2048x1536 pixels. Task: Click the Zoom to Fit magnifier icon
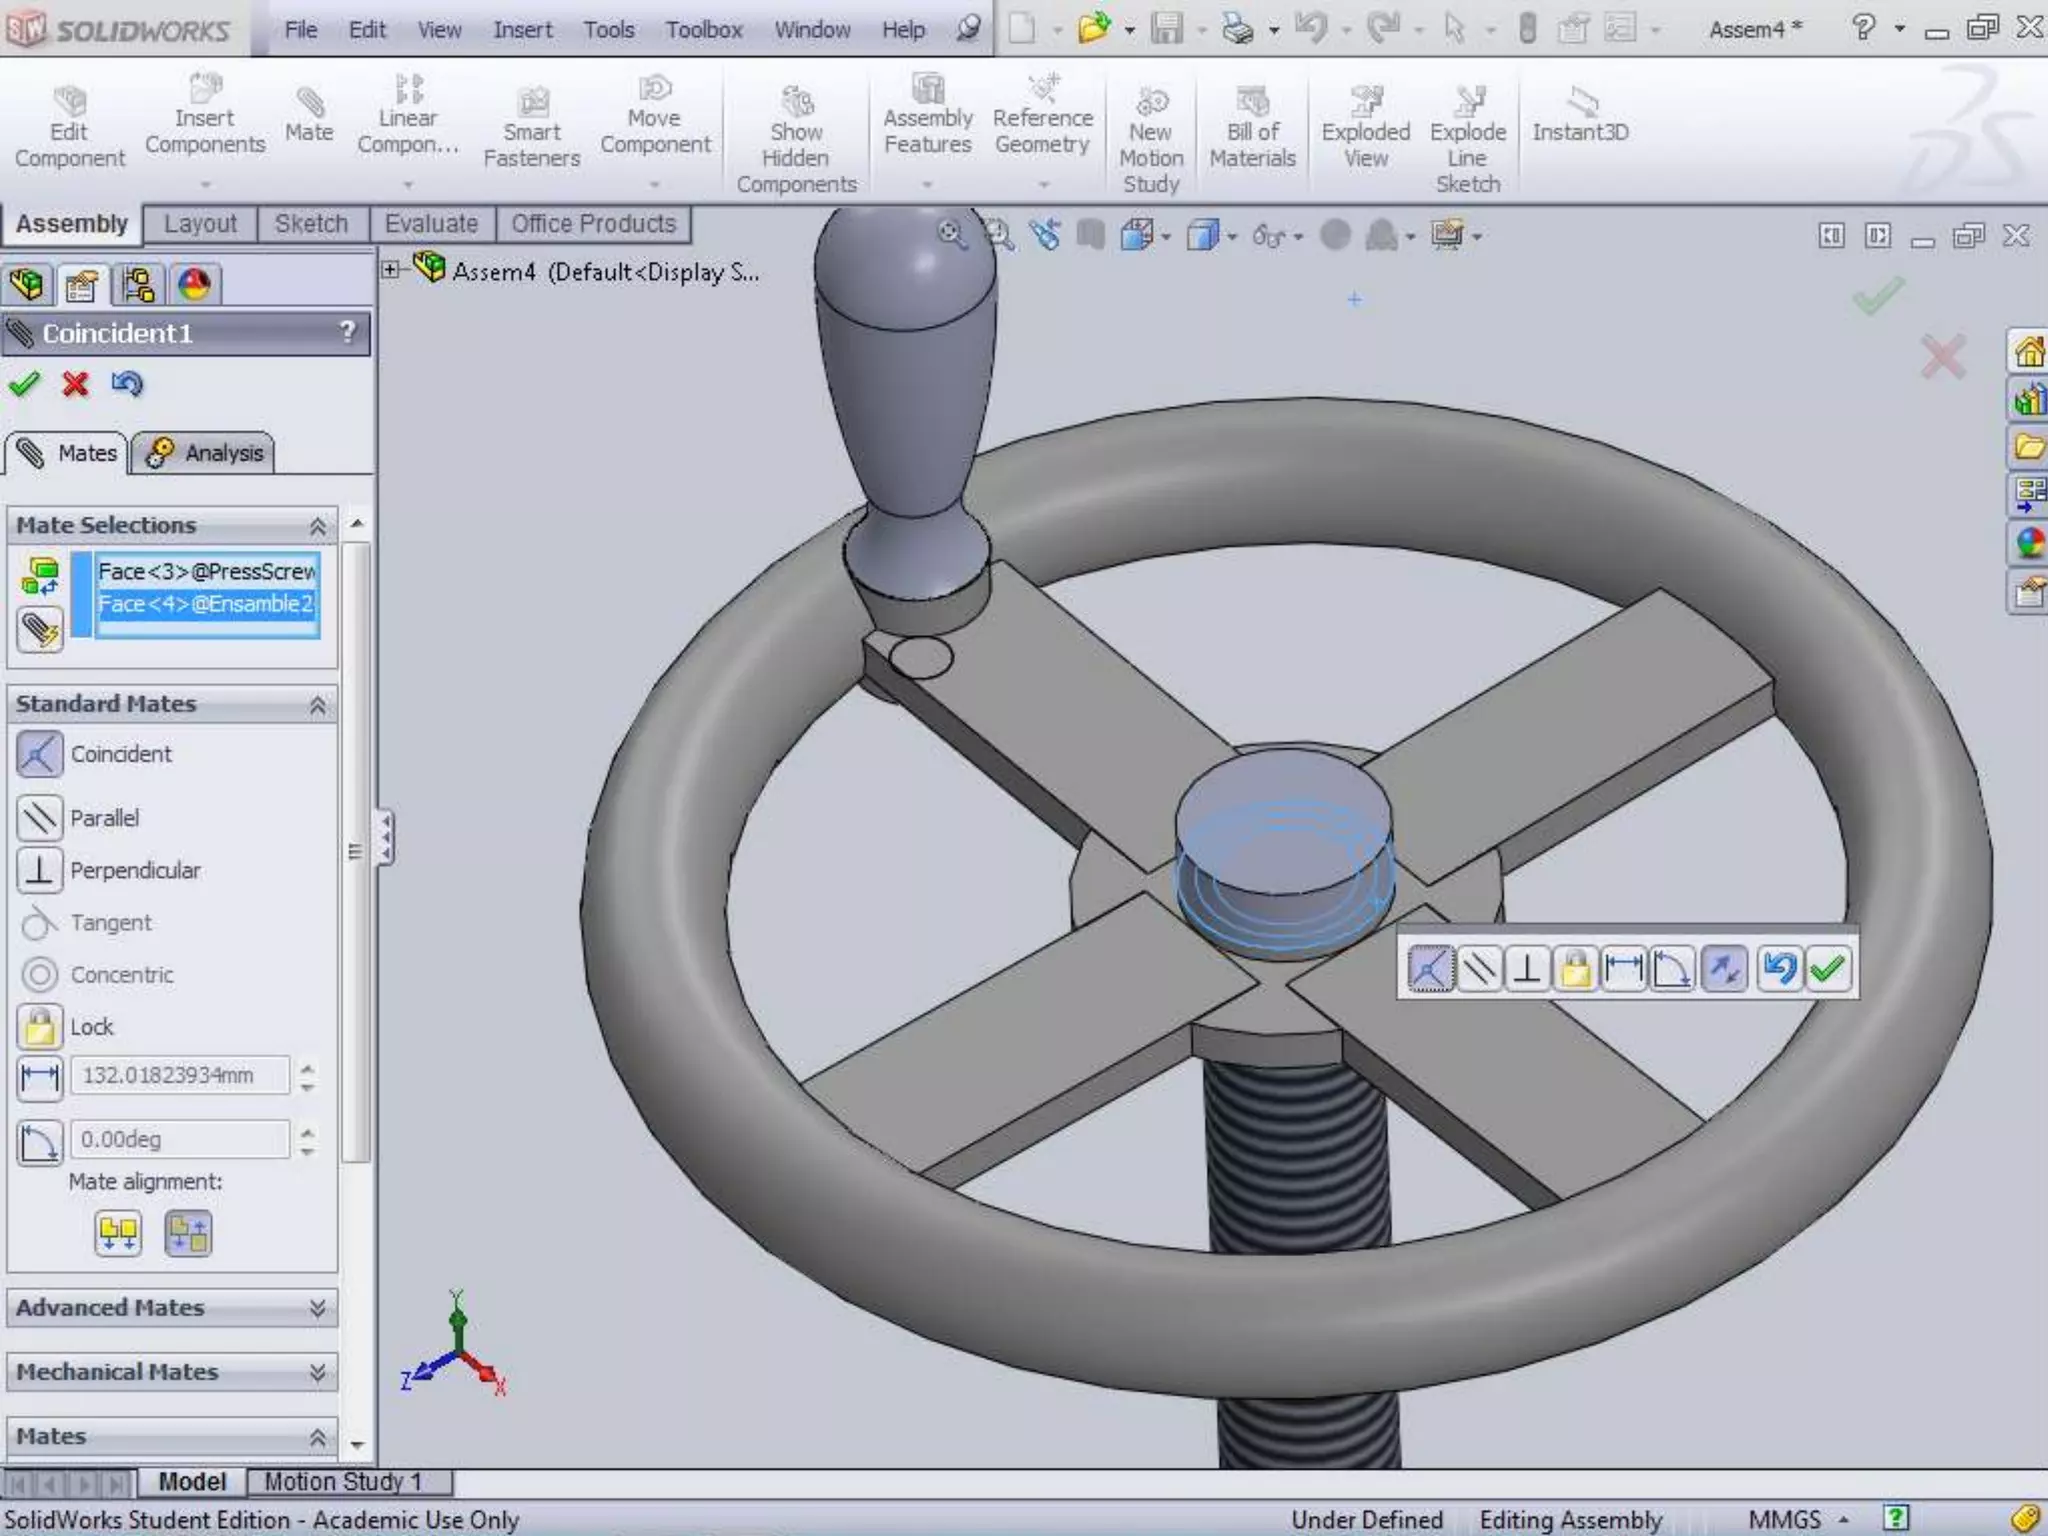[x=951, y=235]
